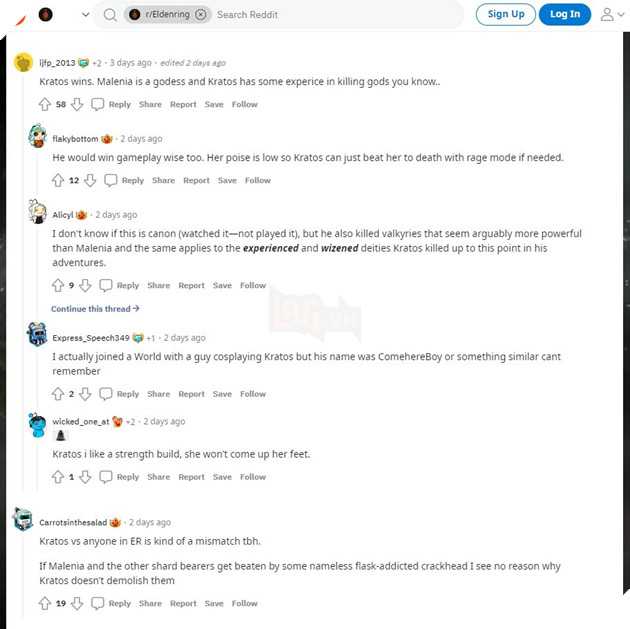Share Alicyl's comment about valkyries
This screenshot has width=630, height=629.
(158, 286)
